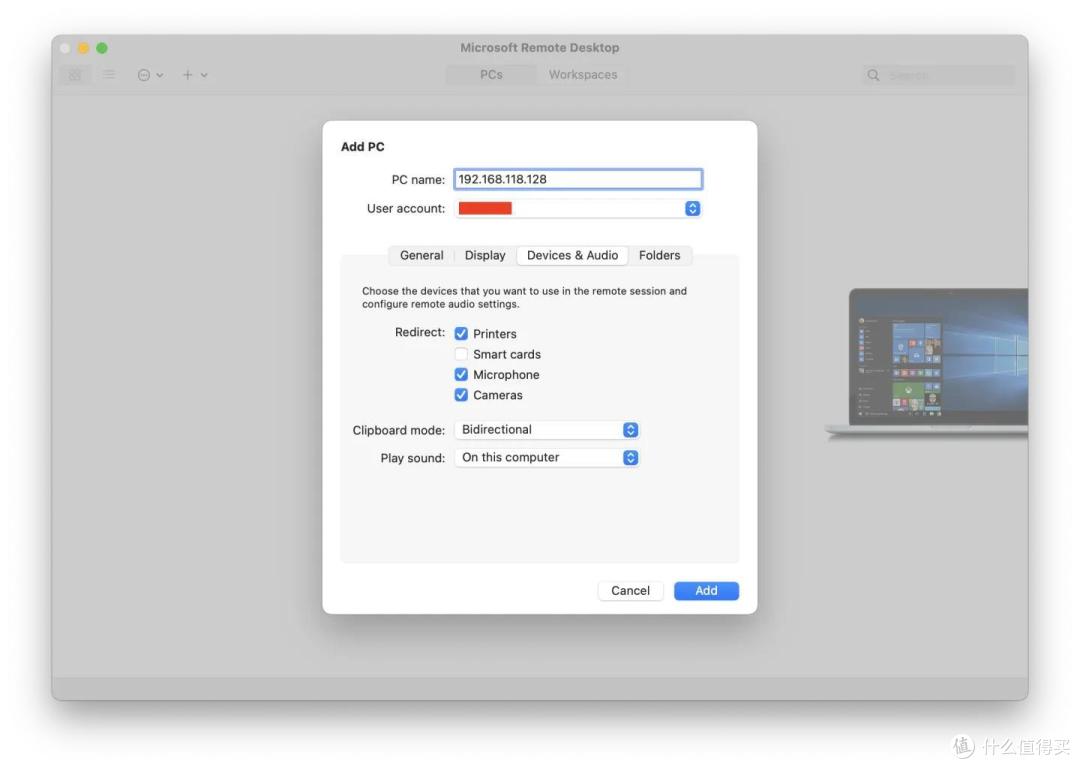This screenshot has width=1080, height=769.
Task: Open the Play sound dropdown
Action: [x=547, y=458]
